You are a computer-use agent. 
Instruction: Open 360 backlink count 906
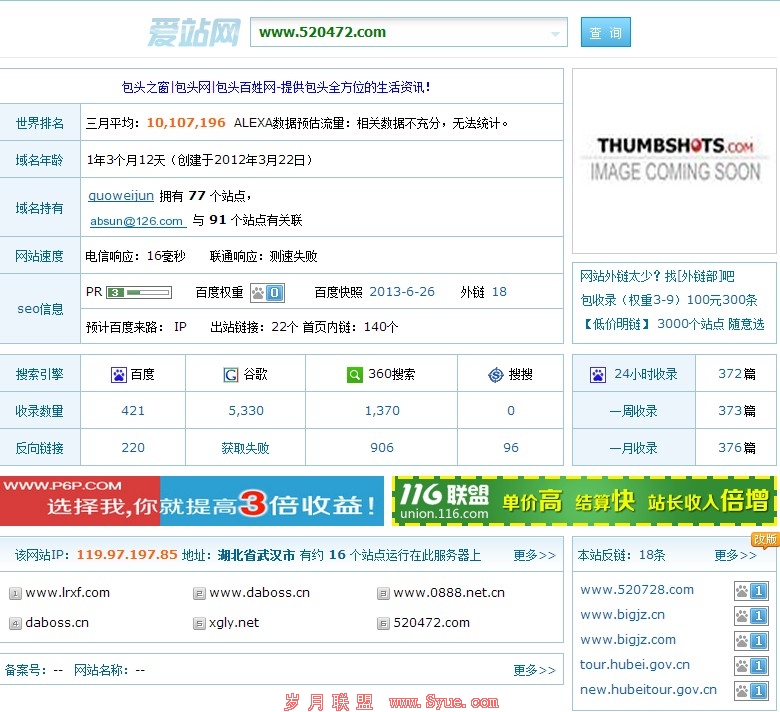(x=382, y=448)
